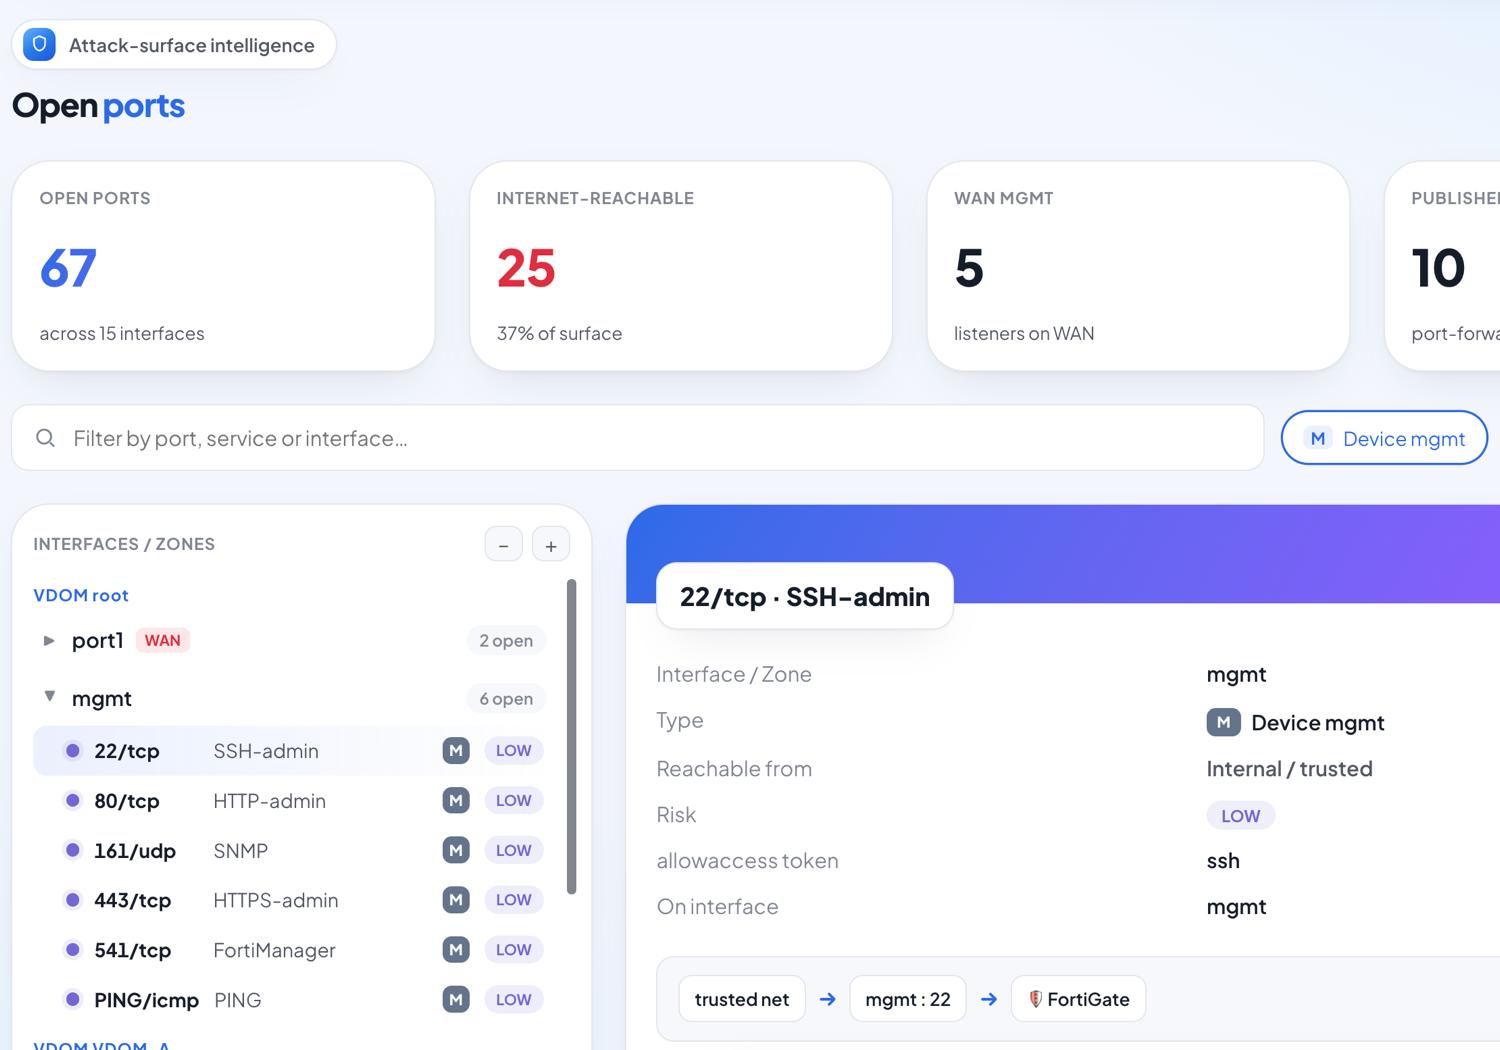1500x1050 pixels.
Task: Click M badge on HTTPS-admin row
Action: pos(456,900)
